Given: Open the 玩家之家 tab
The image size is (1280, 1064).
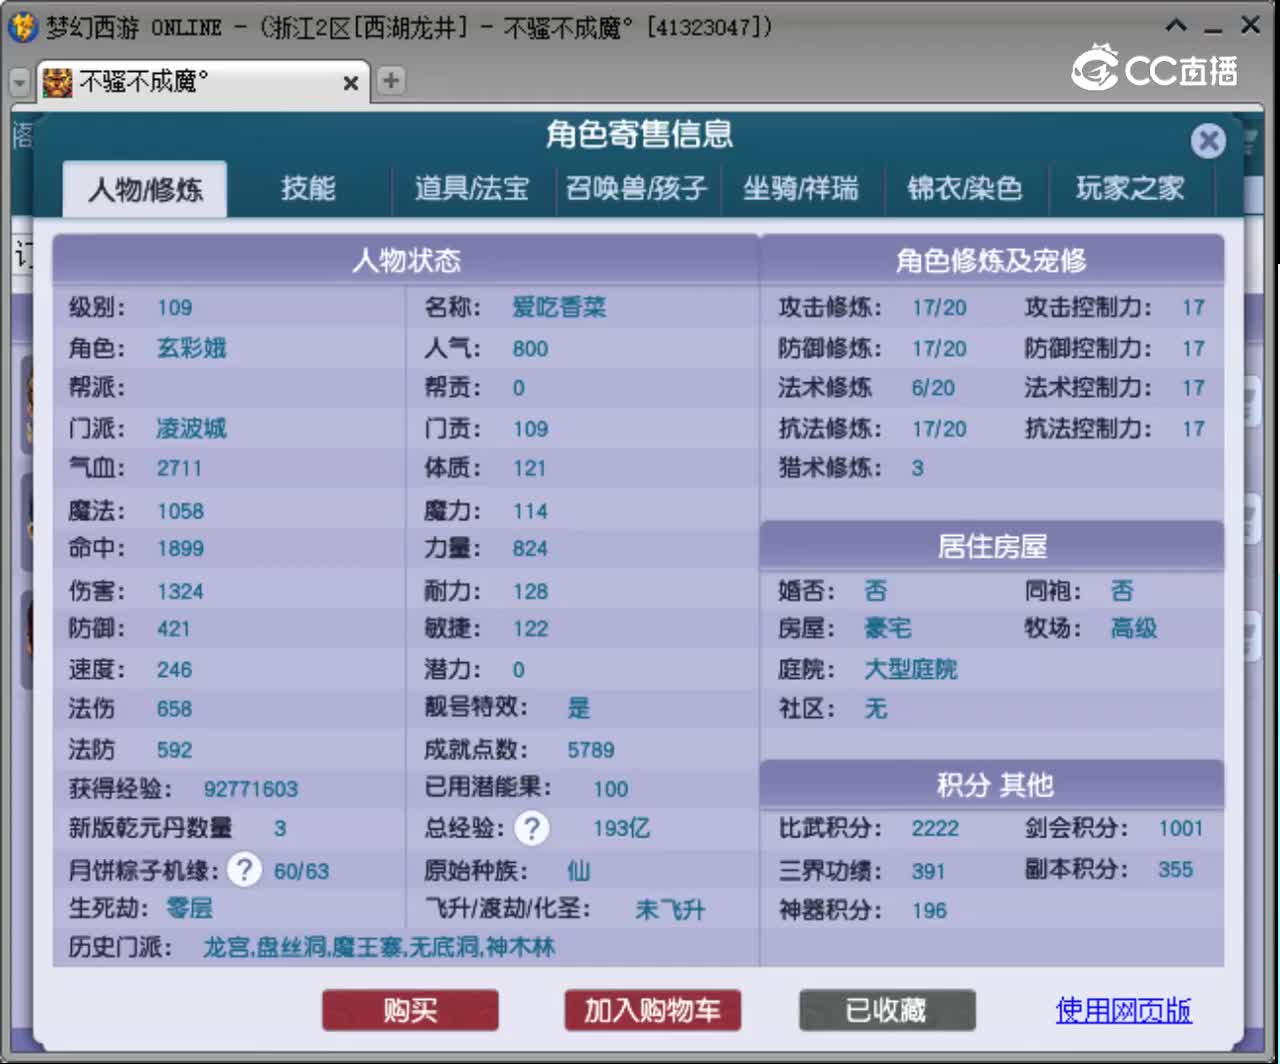Looking at the screenshot, I should (x=1130, y=188).
